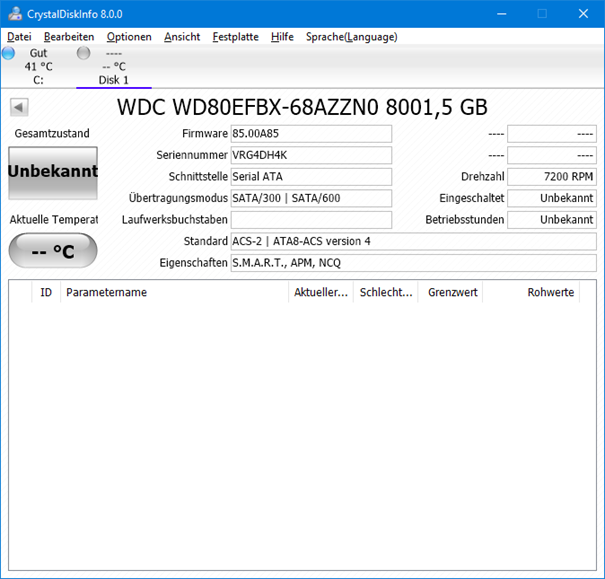Viewport: 605px width, 579px height.
Task: Click the Eigenschaften field S.M.A.R.T., APM, NCQ
Action: click(x=414, y=263)
